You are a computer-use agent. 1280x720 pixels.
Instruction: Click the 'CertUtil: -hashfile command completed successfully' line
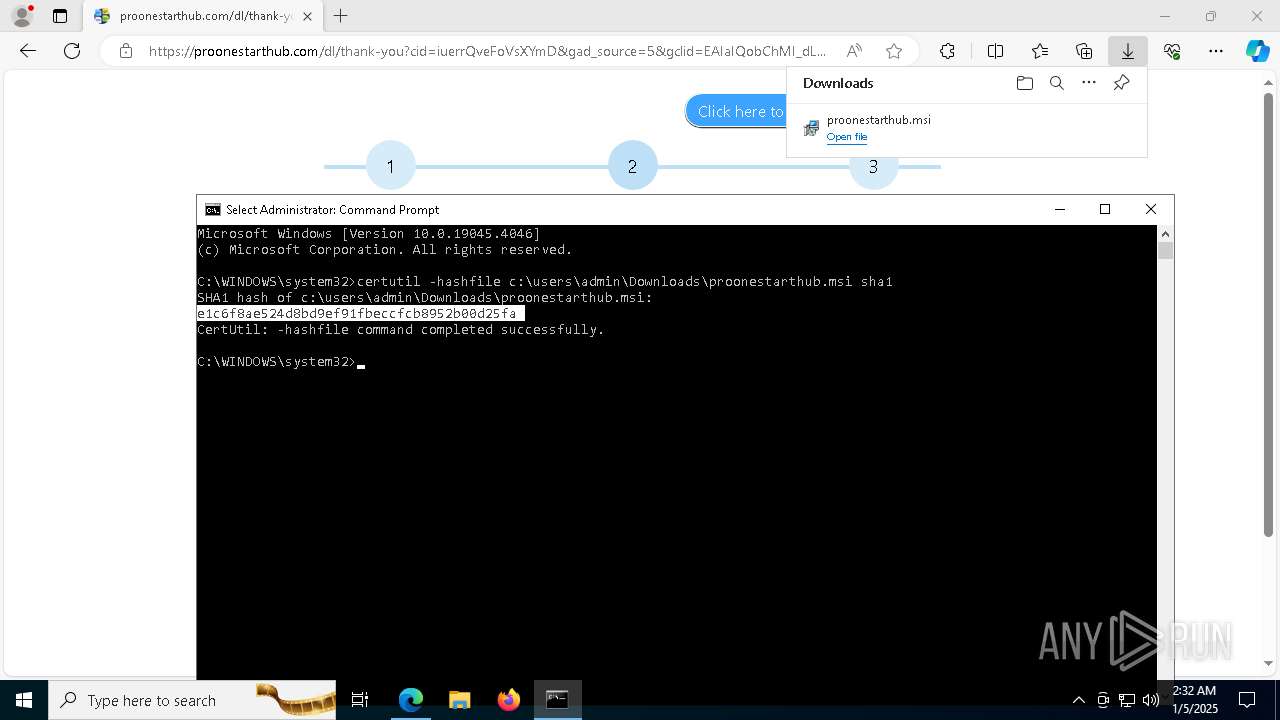pos(401,329)
